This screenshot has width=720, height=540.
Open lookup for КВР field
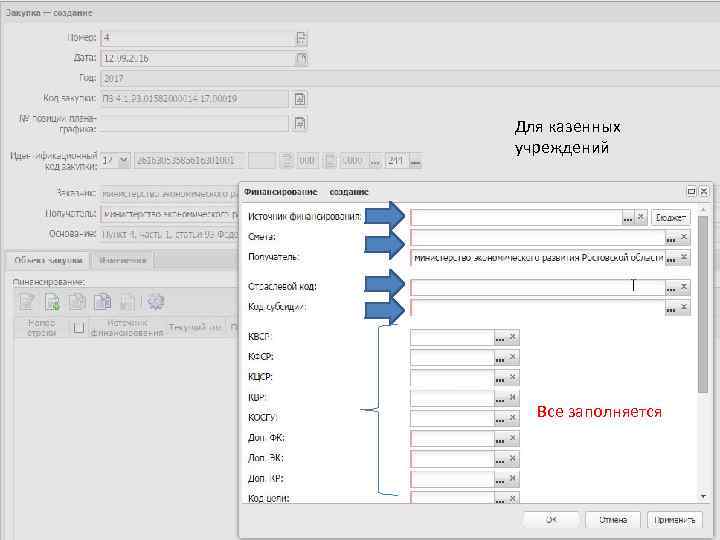coord(500,398)
